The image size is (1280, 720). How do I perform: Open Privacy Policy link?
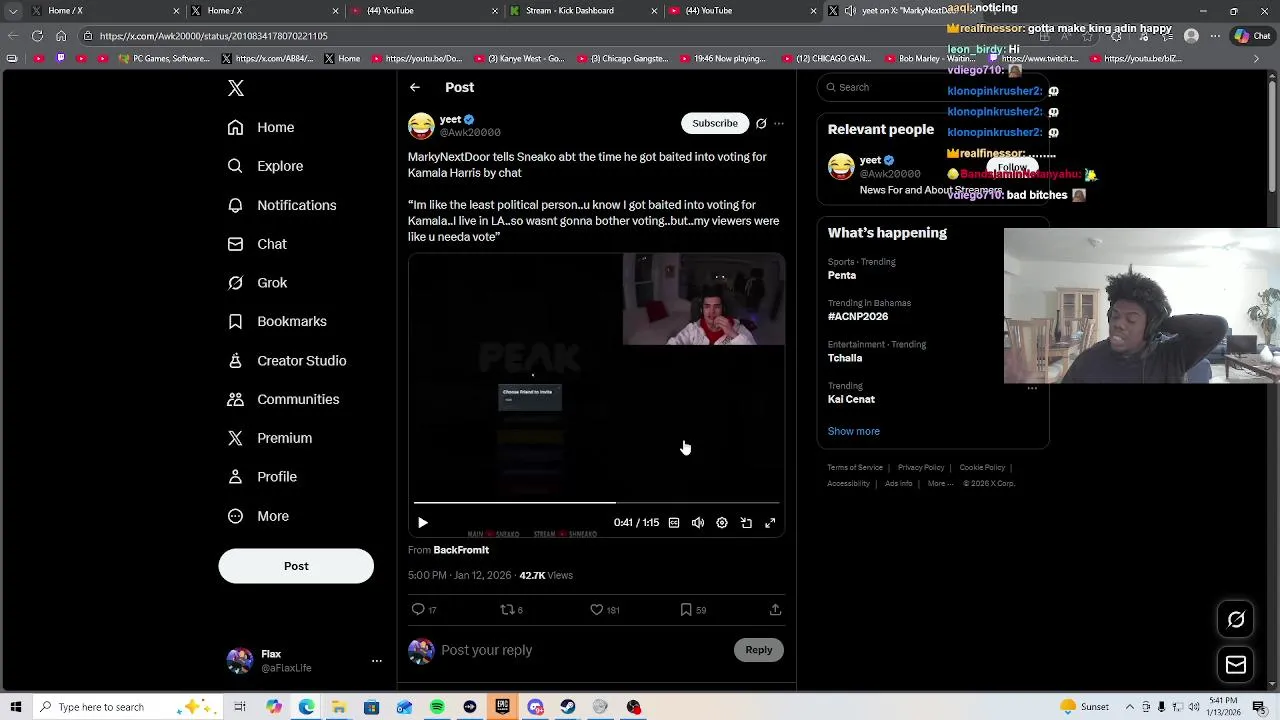point(921,467)
